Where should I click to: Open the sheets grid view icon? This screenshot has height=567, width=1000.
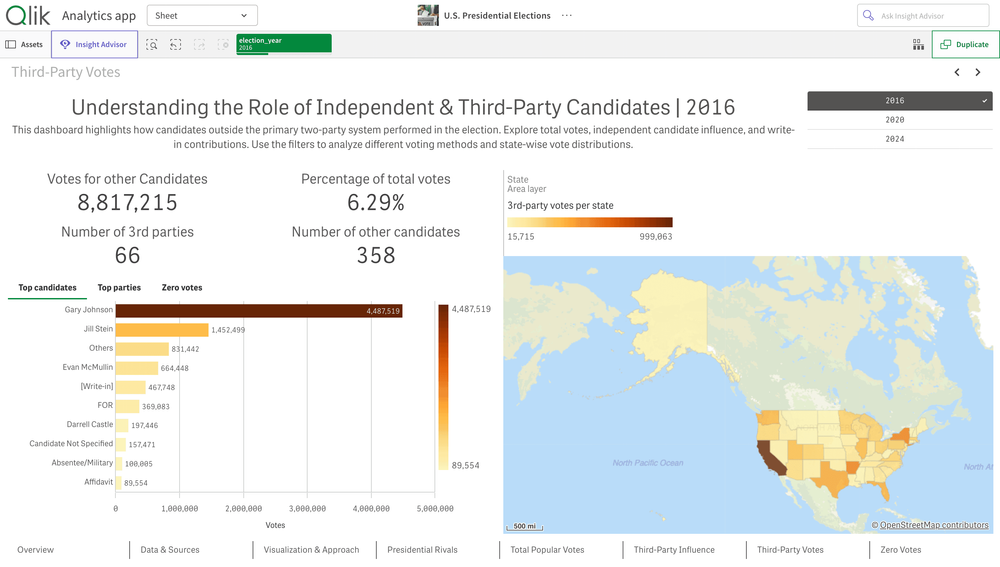(918, 45)
